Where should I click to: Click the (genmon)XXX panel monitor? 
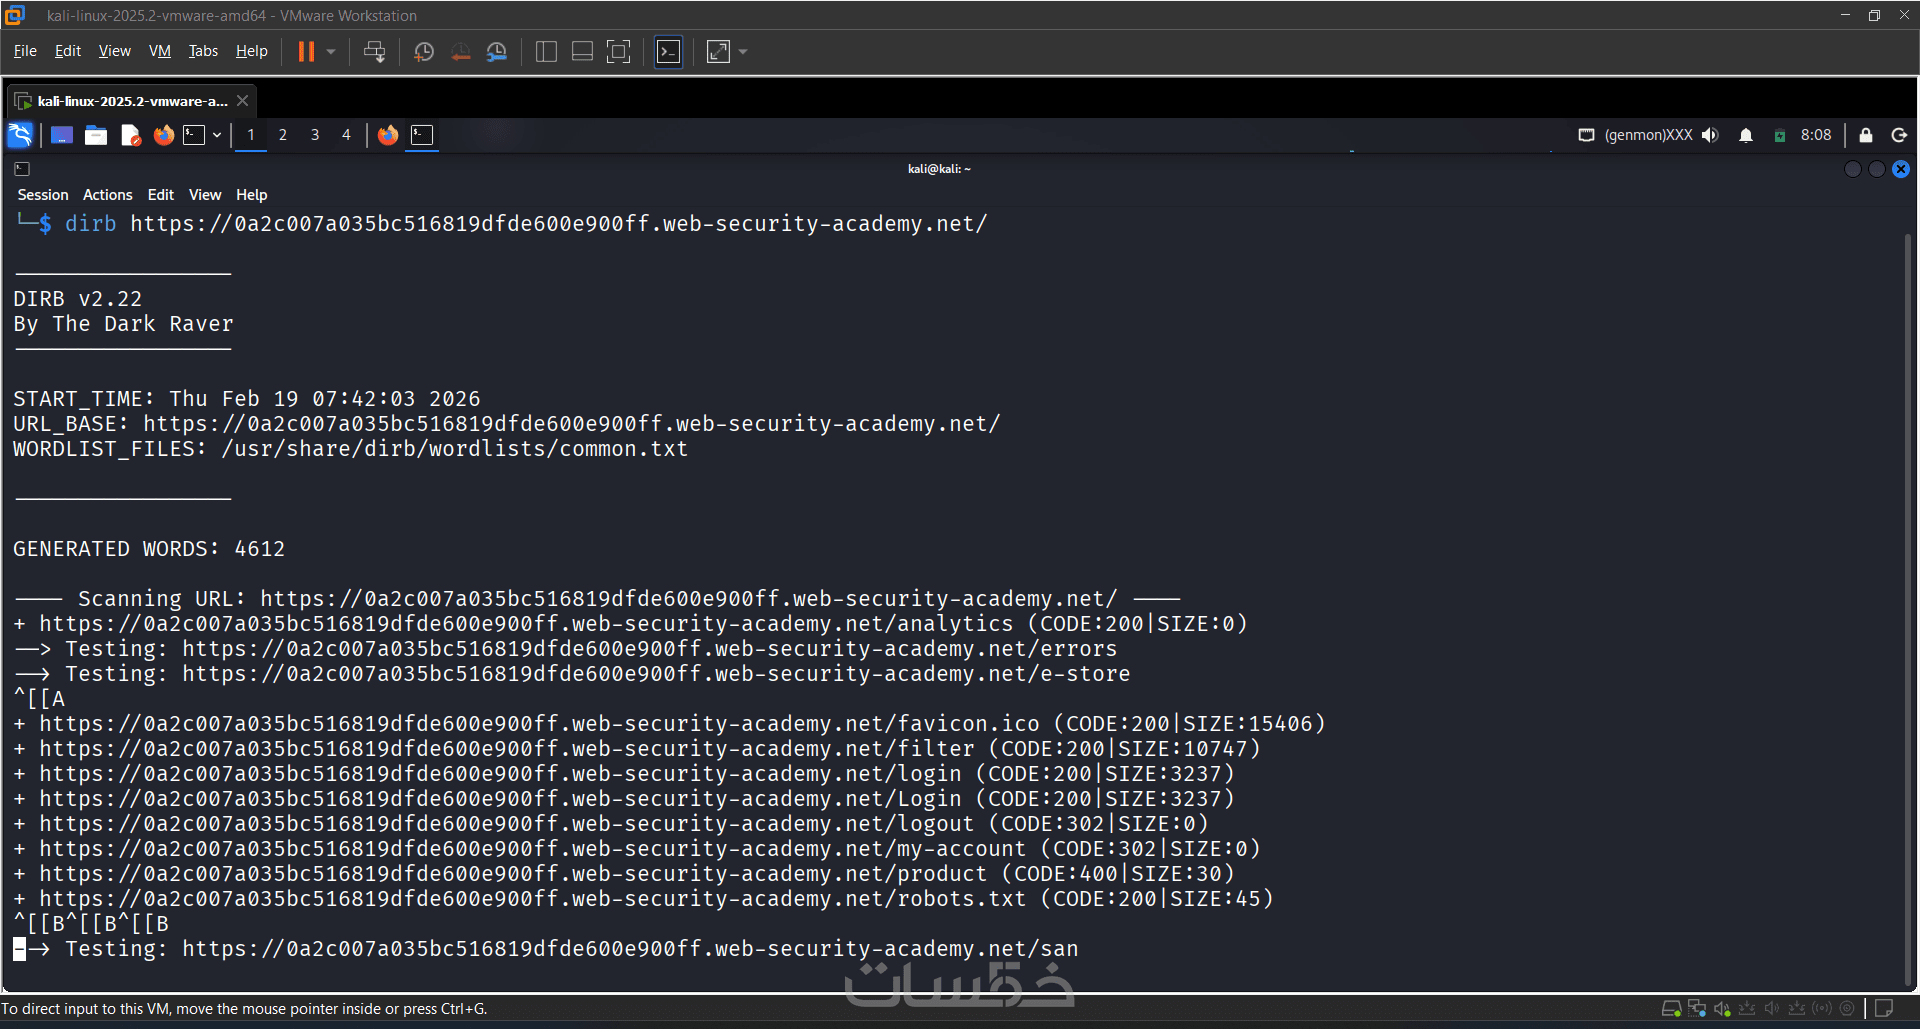(x=1648, y=135)
